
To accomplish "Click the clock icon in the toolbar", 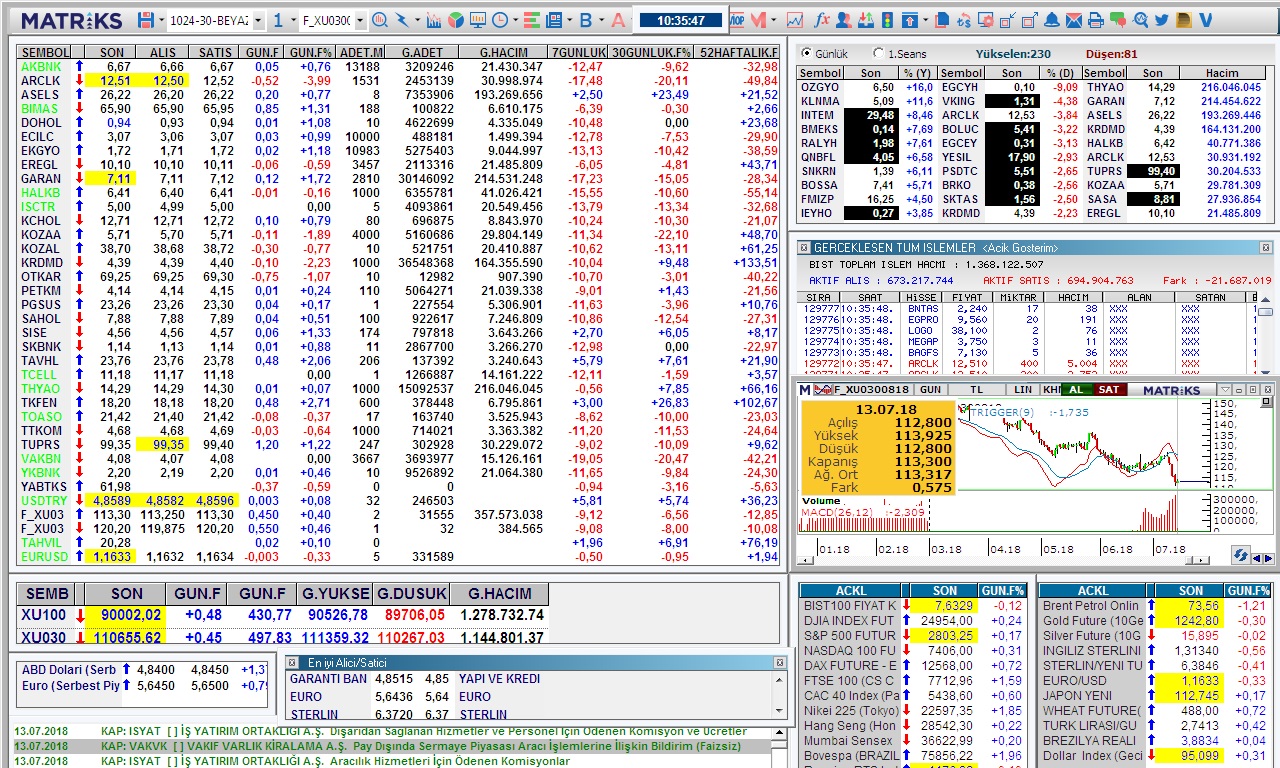I will (x=499, y=20).
